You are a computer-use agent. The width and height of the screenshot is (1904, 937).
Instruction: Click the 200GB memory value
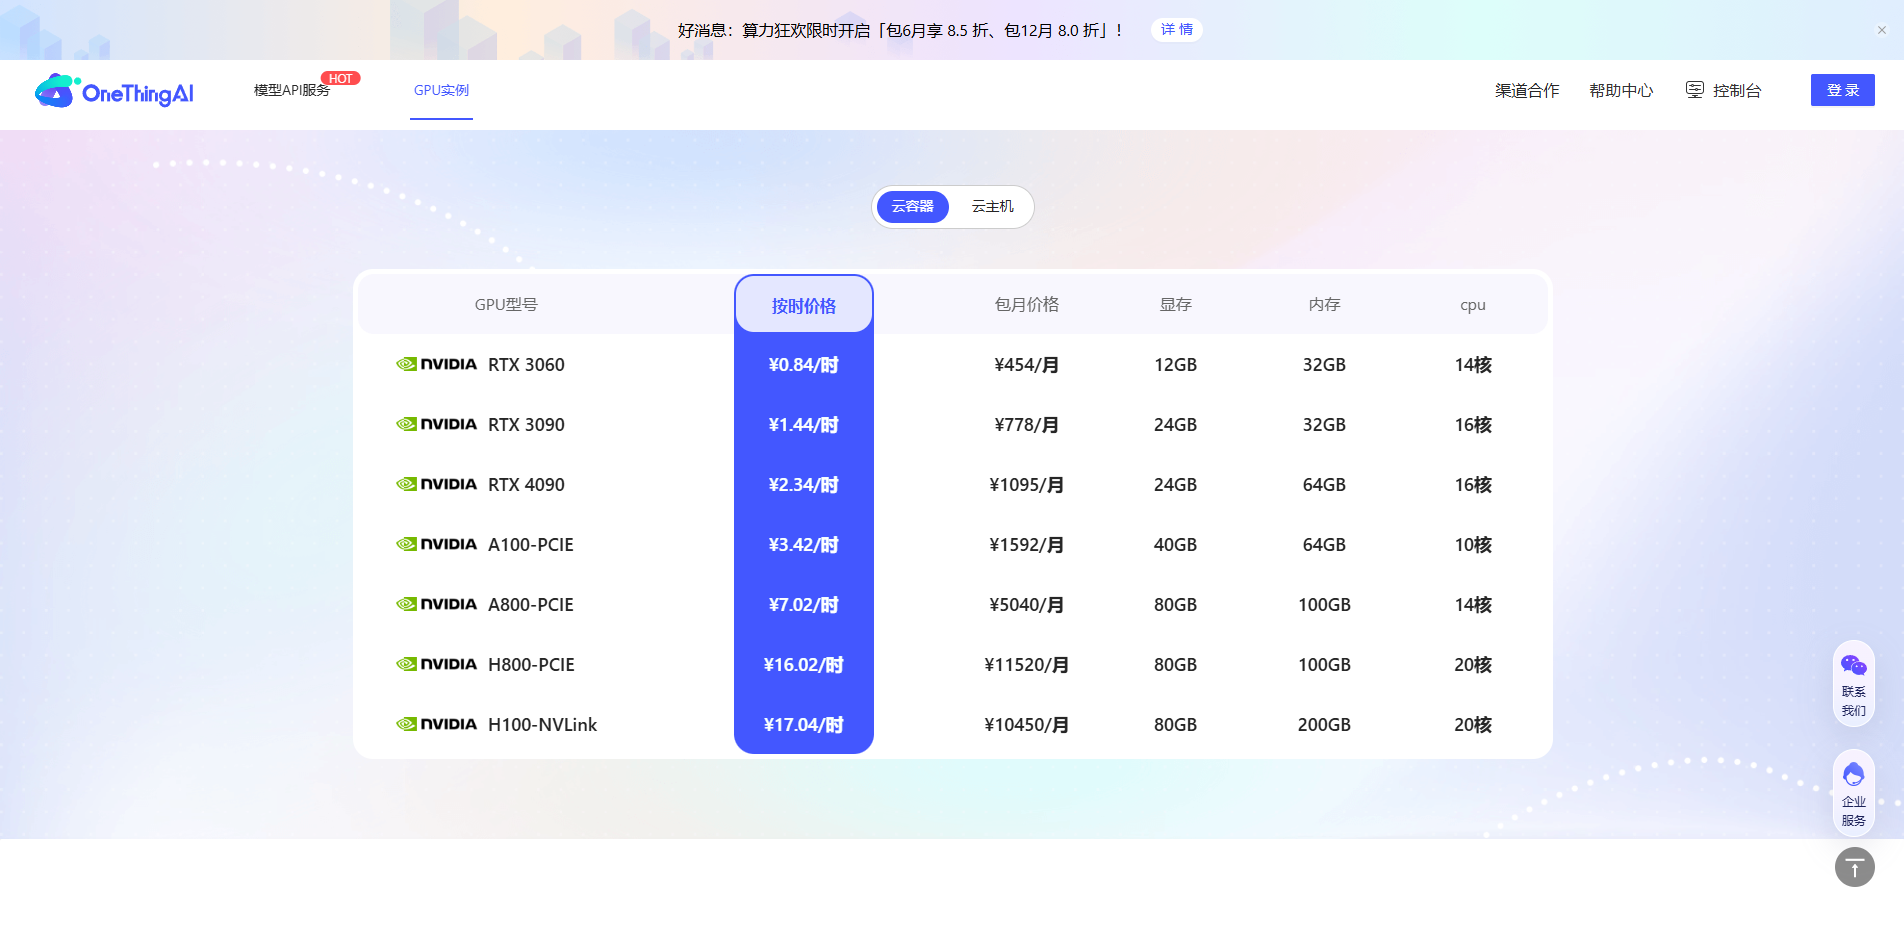[1325, 725]
